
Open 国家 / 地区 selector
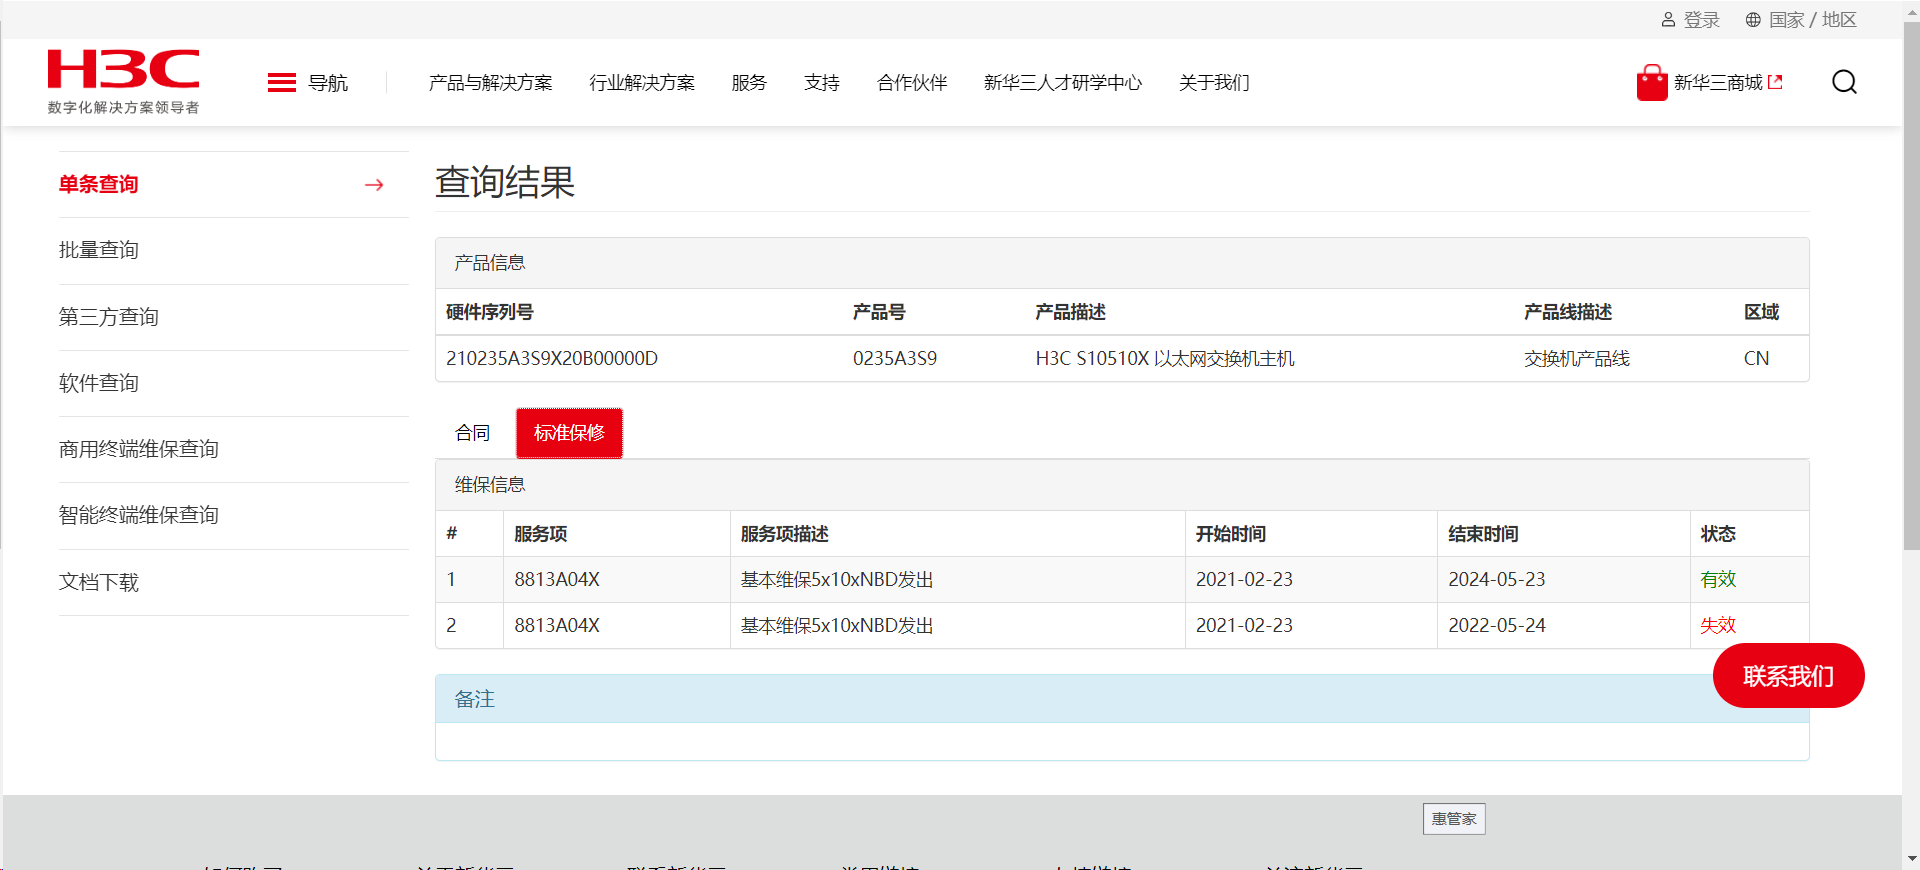1813,20
